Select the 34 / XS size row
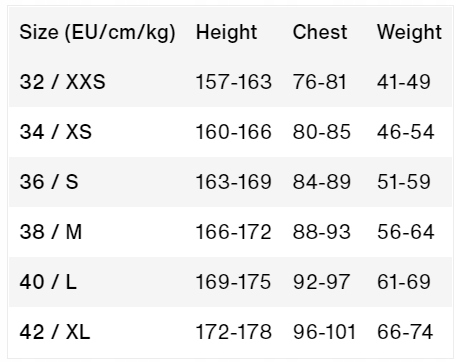The width and height of the screenshot is (458, 362). (230, 132)
